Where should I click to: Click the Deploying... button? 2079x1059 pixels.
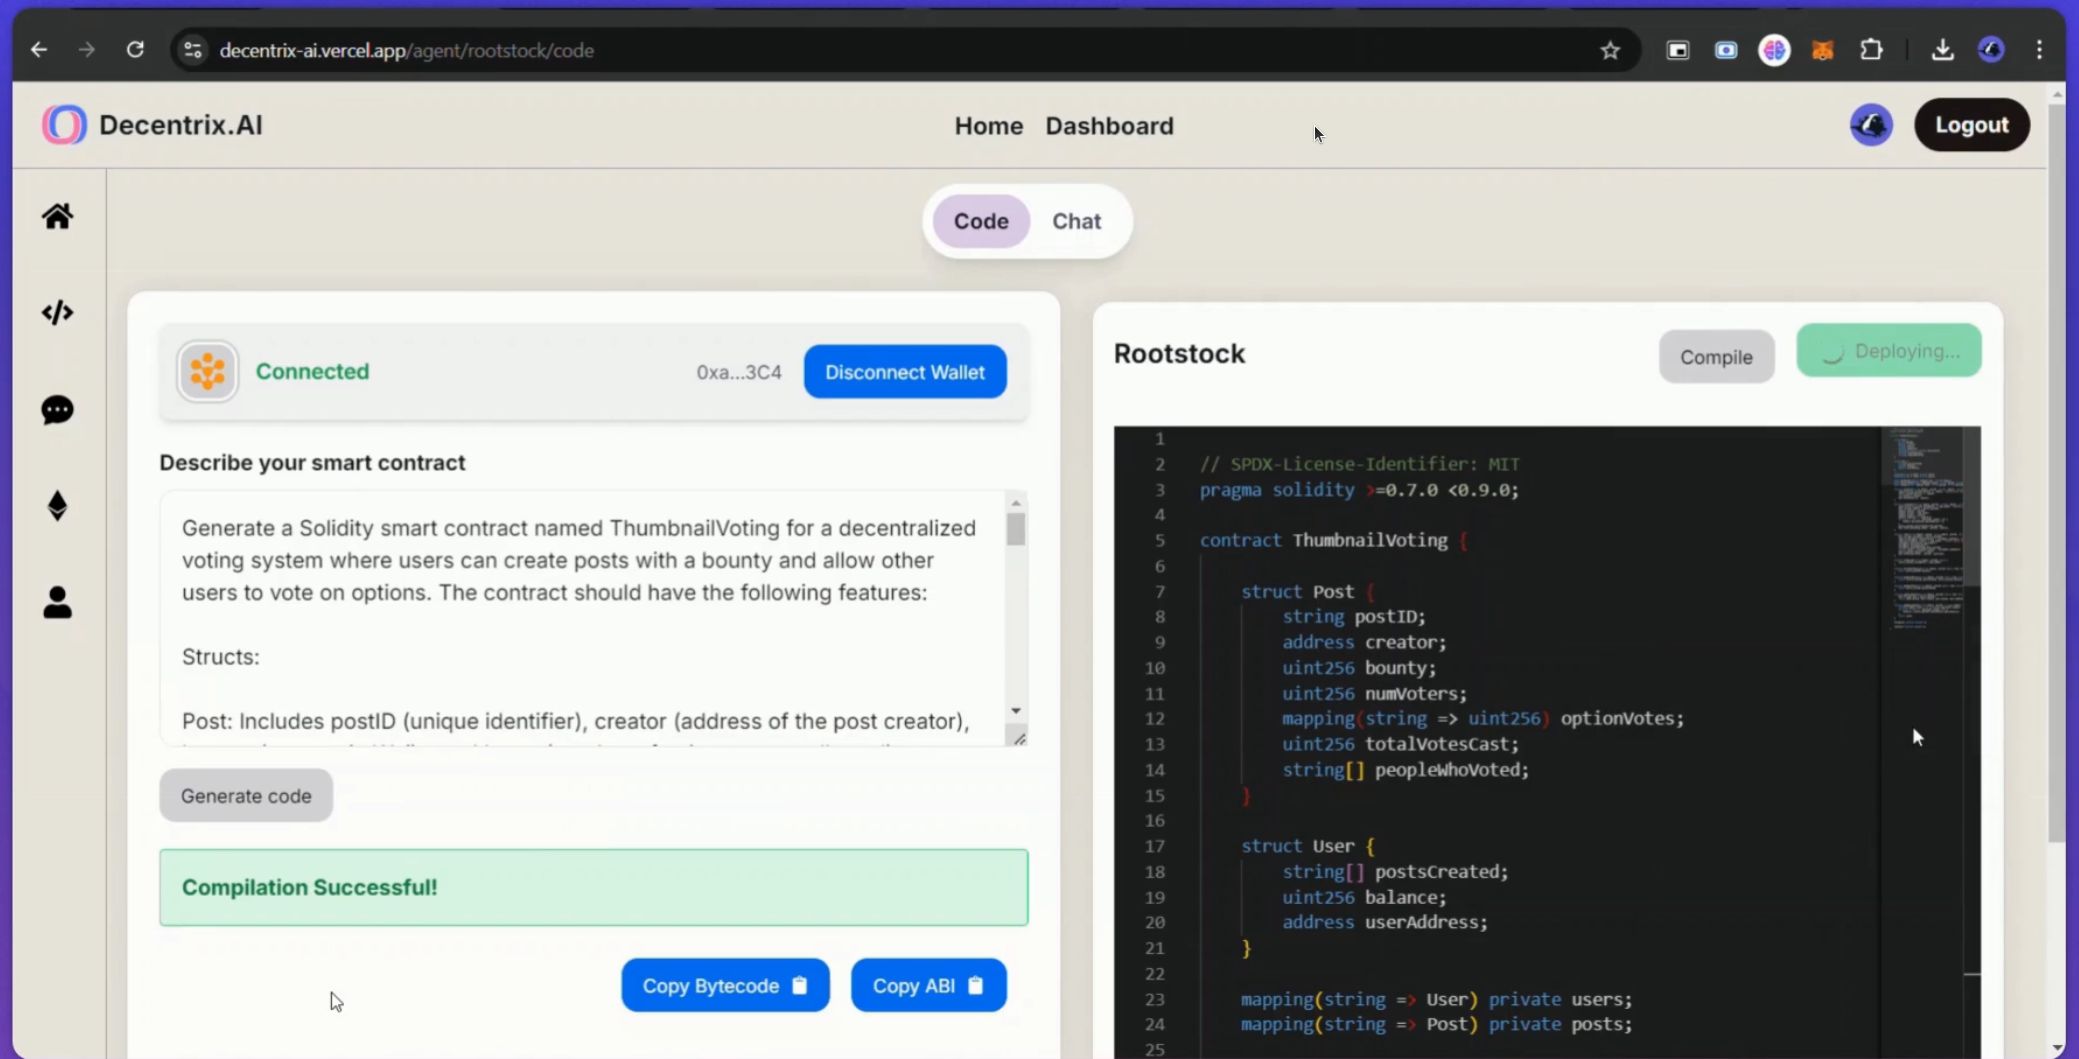tap(1888, 351)
